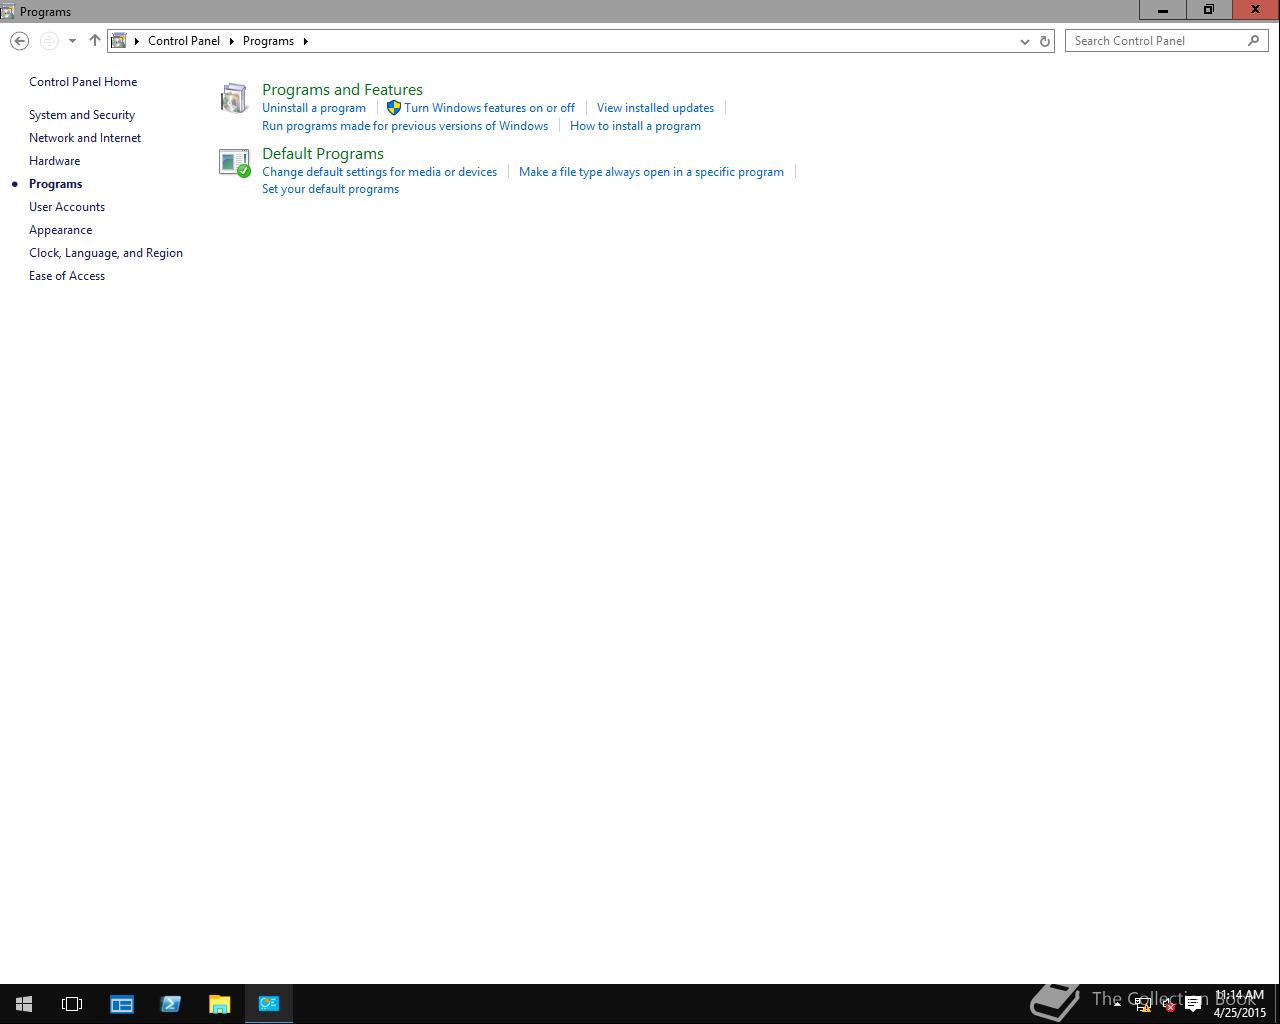Click the search magnifier icon

pos(1254,41)
